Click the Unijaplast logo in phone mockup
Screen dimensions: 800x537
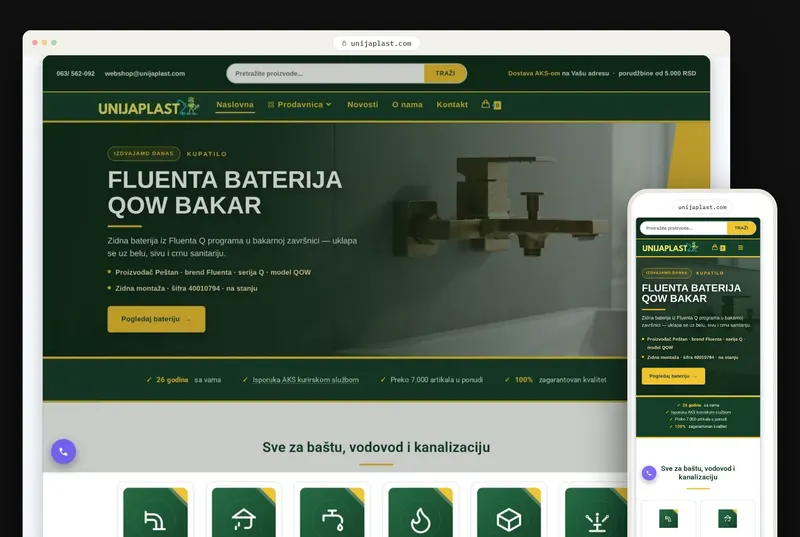pos(670,248)
